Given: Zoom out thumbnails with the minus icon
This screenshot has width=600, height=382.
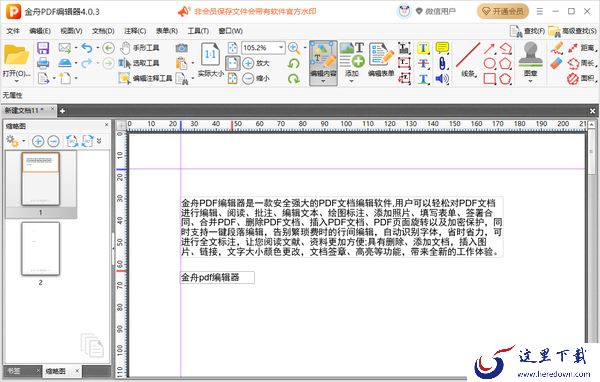Looking at the screenshot, I should 54,141.
